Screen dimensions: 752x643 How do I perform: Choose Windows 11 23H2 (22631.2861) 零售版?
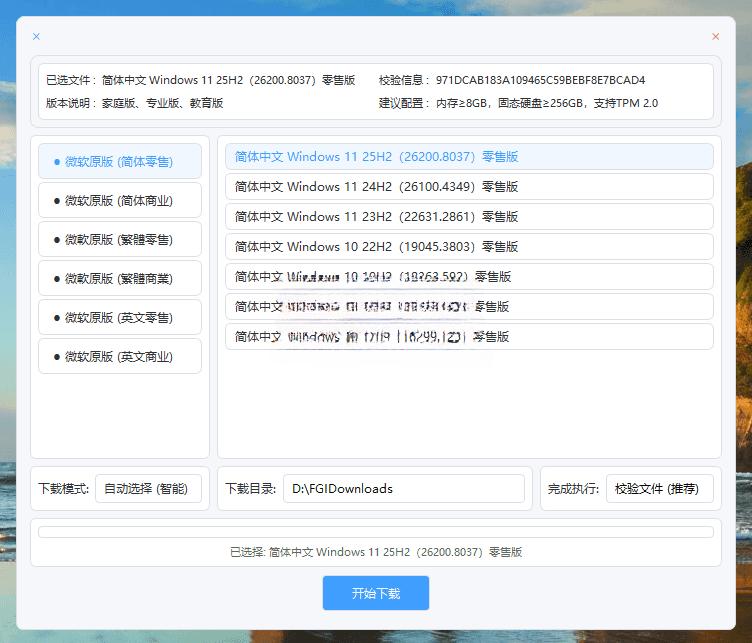(x=469, y=217)
